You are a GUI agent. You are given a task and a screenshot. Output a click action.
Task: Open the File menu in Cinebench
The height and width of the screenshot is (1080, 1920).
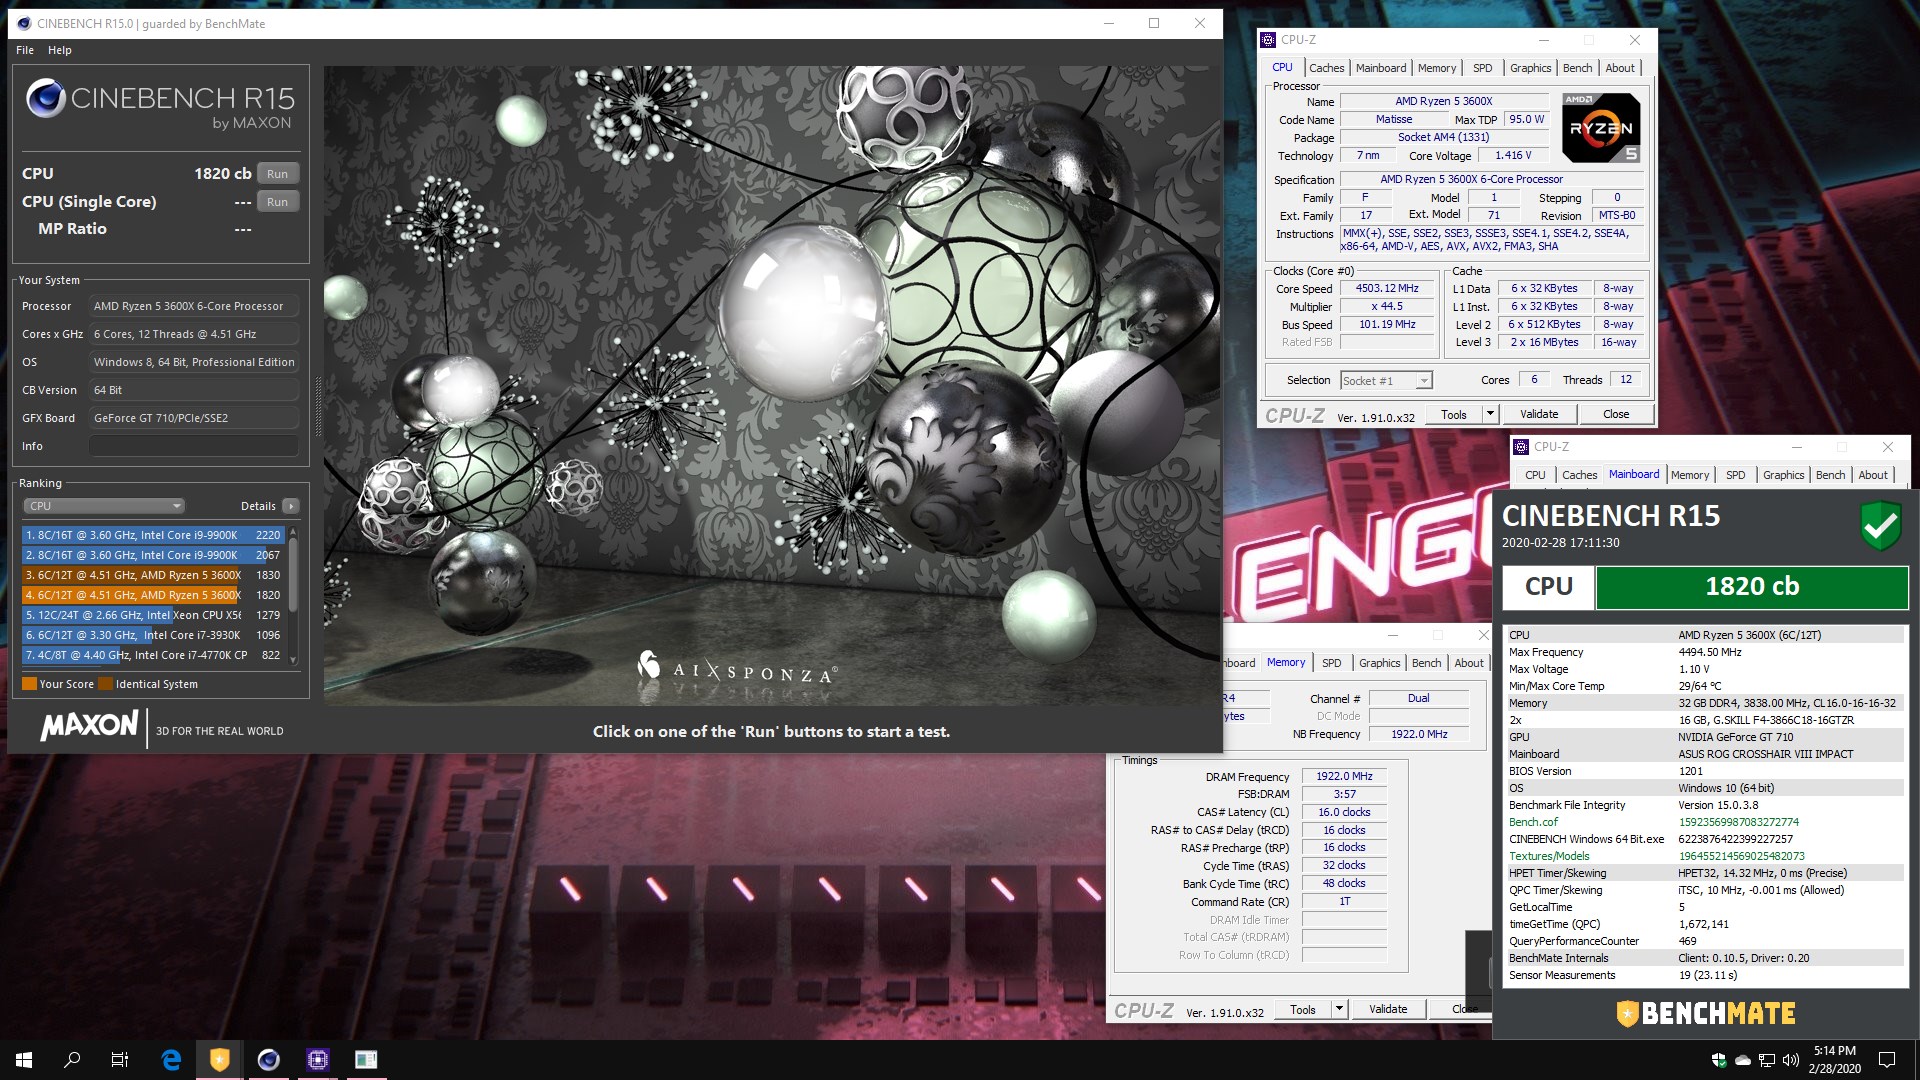click(x=25, y=50)
